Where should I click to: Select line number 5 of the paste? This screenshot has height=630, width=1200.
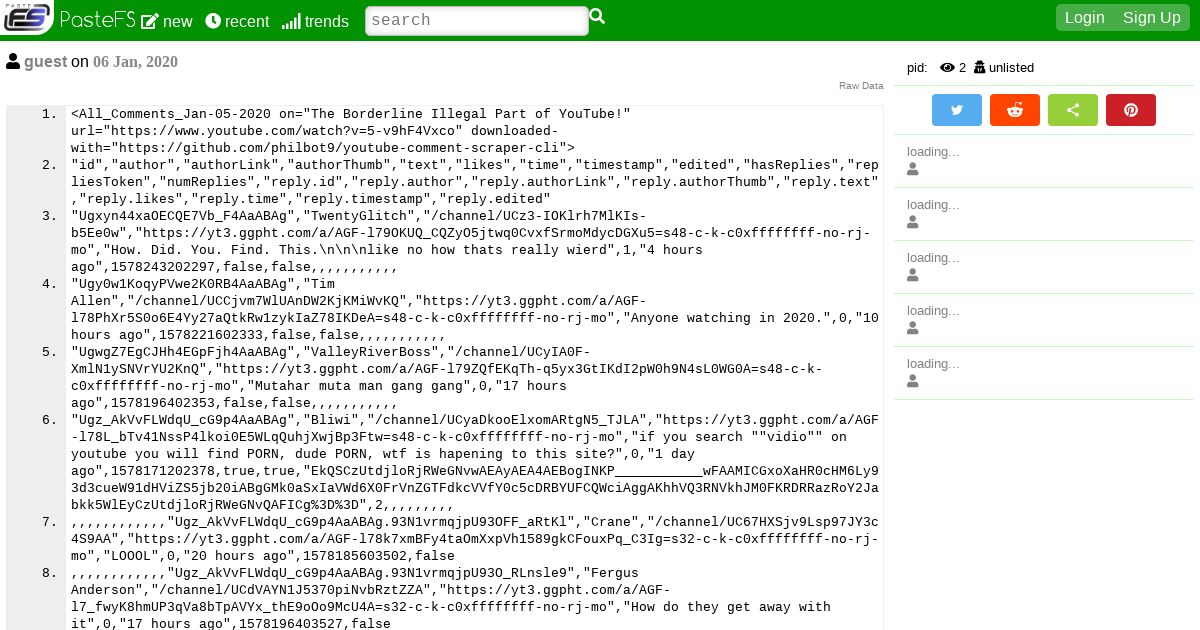(x=49, y=352)
